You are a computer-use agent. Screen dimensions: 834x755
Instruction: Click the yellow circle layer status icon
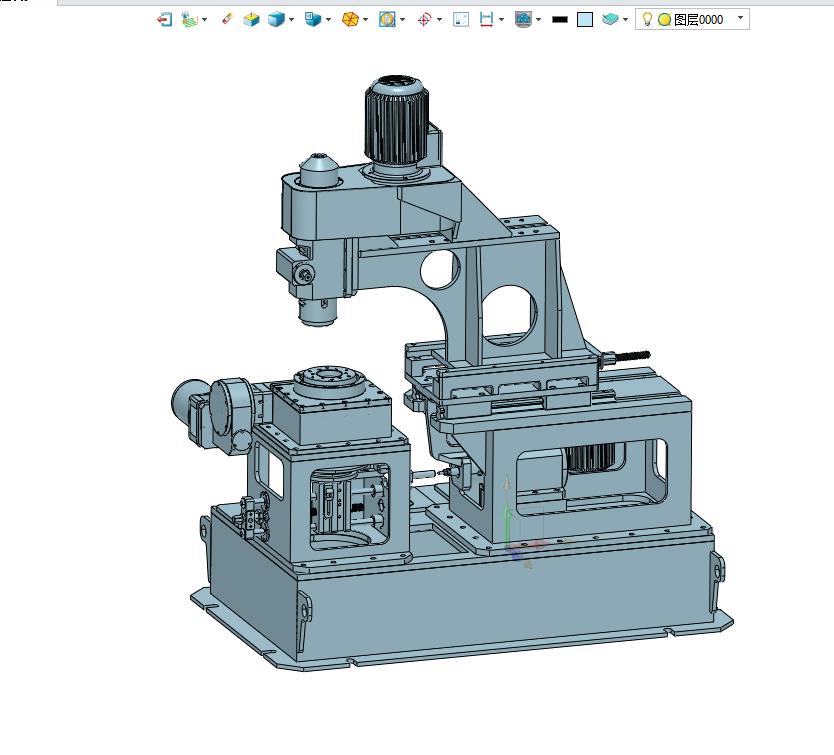tap(664, 20)
